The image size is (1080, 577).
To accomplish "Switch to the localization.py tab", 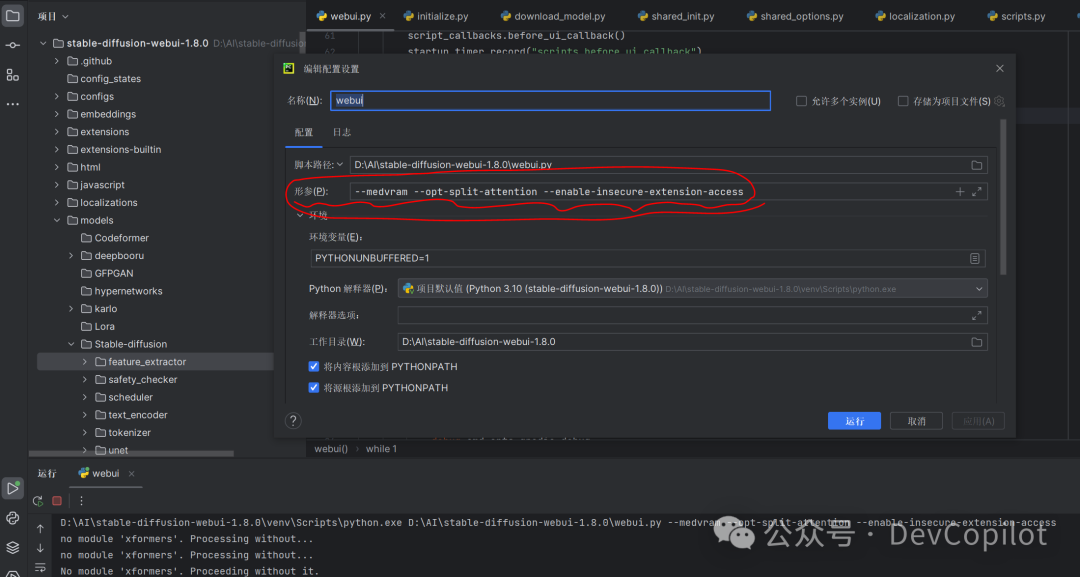I will (915, 16).
